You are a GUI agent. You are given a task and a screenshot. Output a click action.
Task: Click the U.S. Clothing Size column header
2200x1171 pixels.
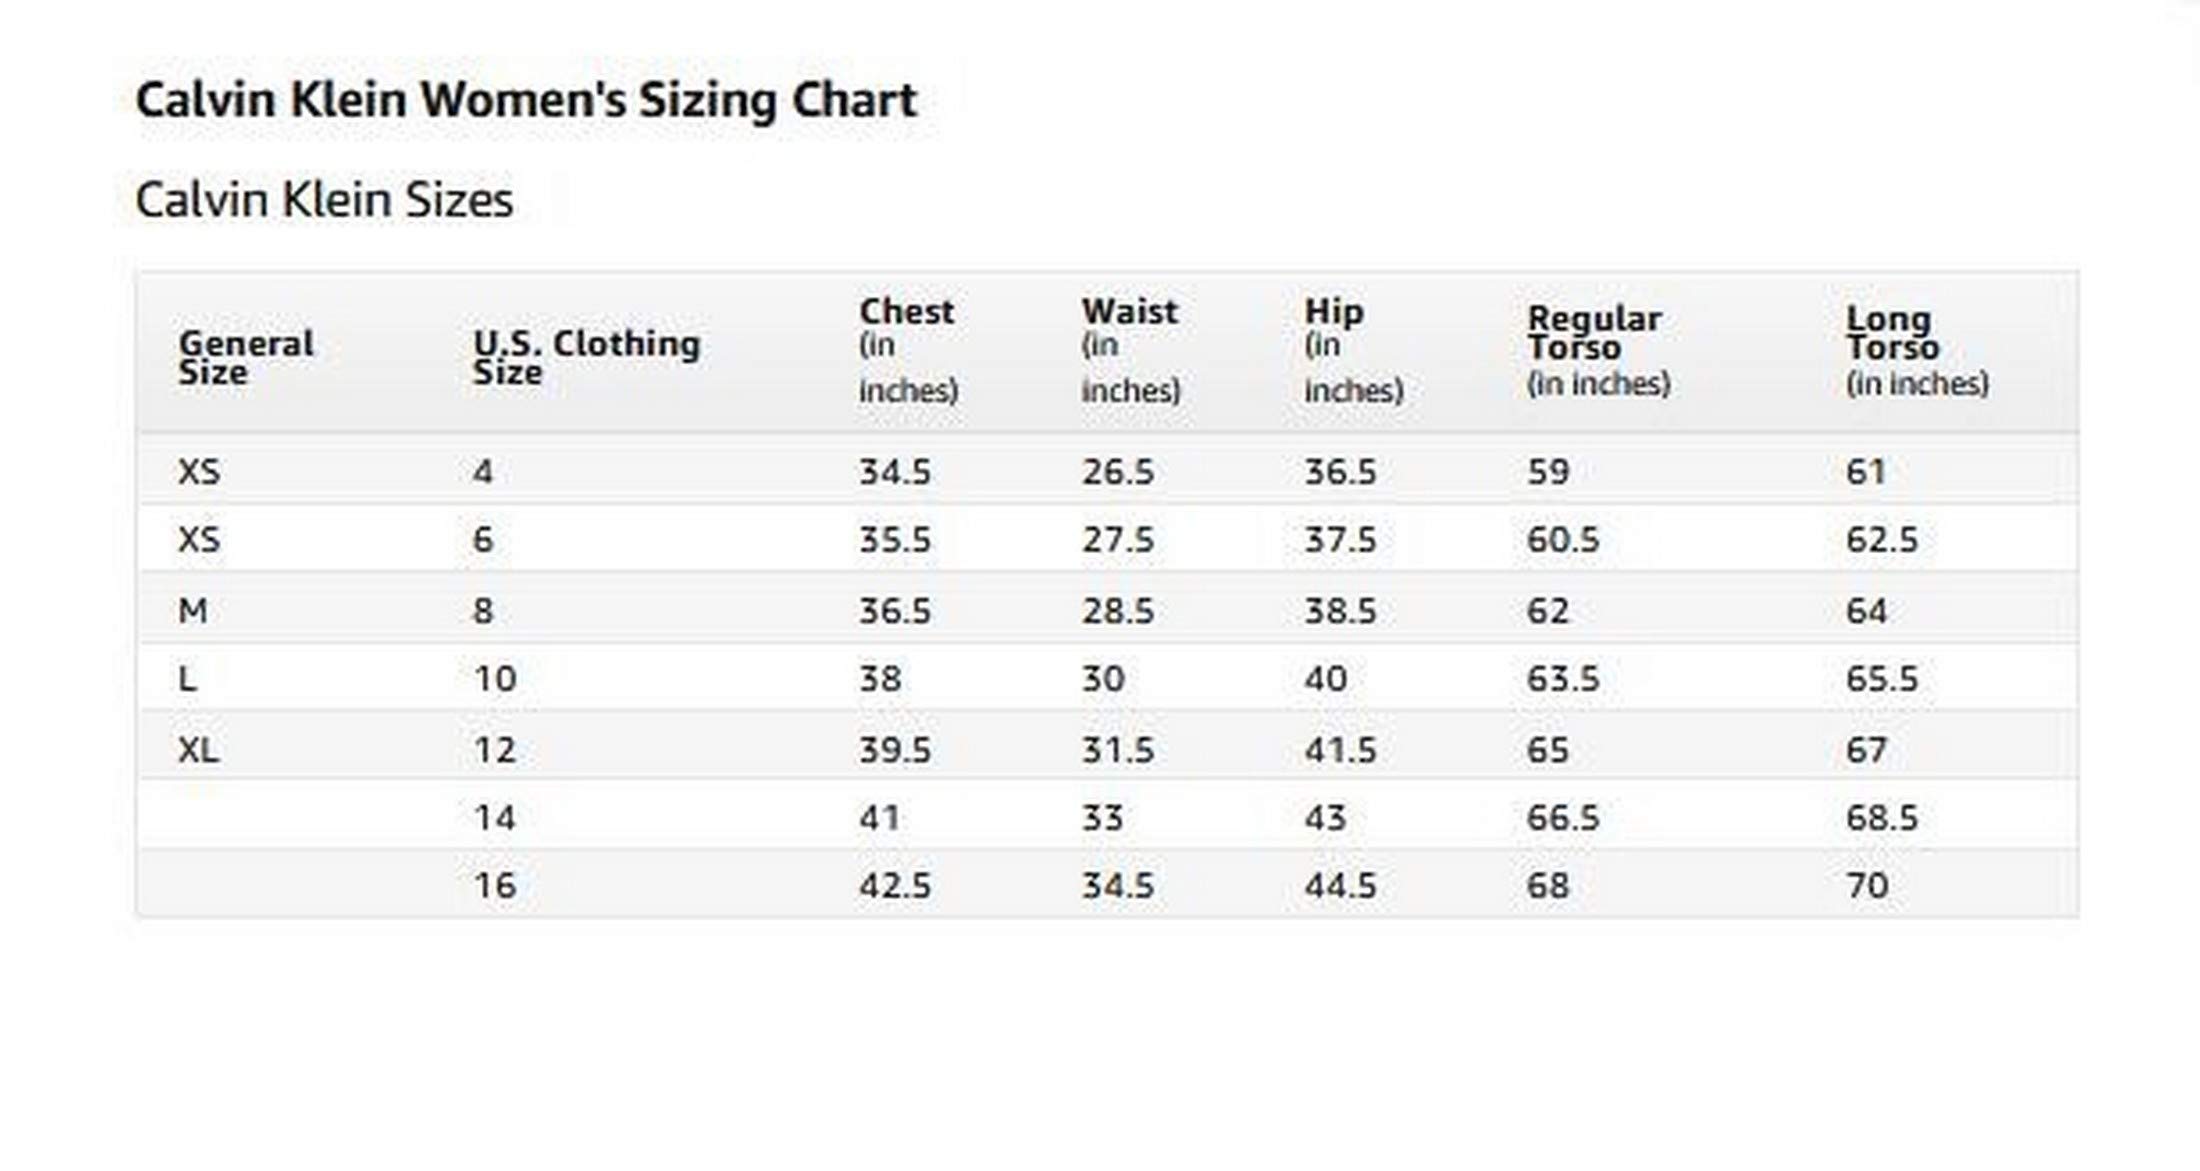(586, 357)
